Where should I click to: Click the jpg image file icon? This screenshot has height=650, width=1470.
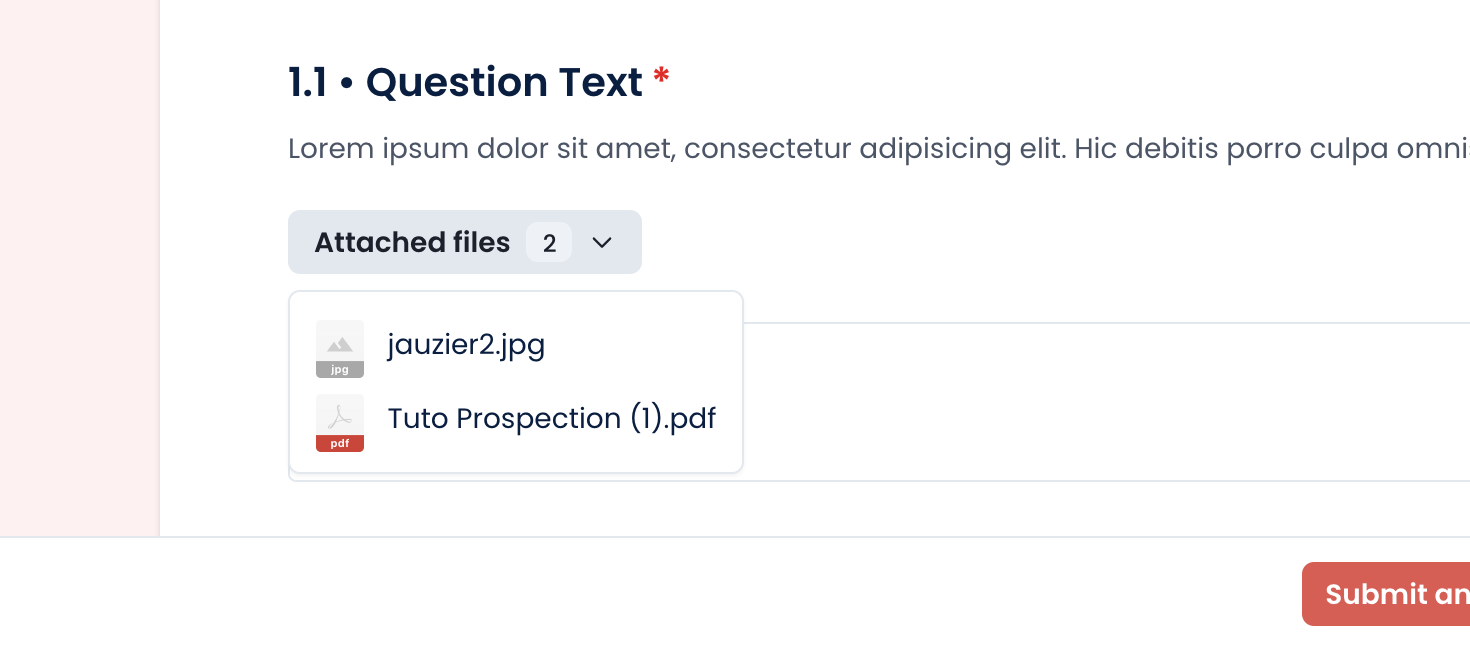(x=340, y=349)
